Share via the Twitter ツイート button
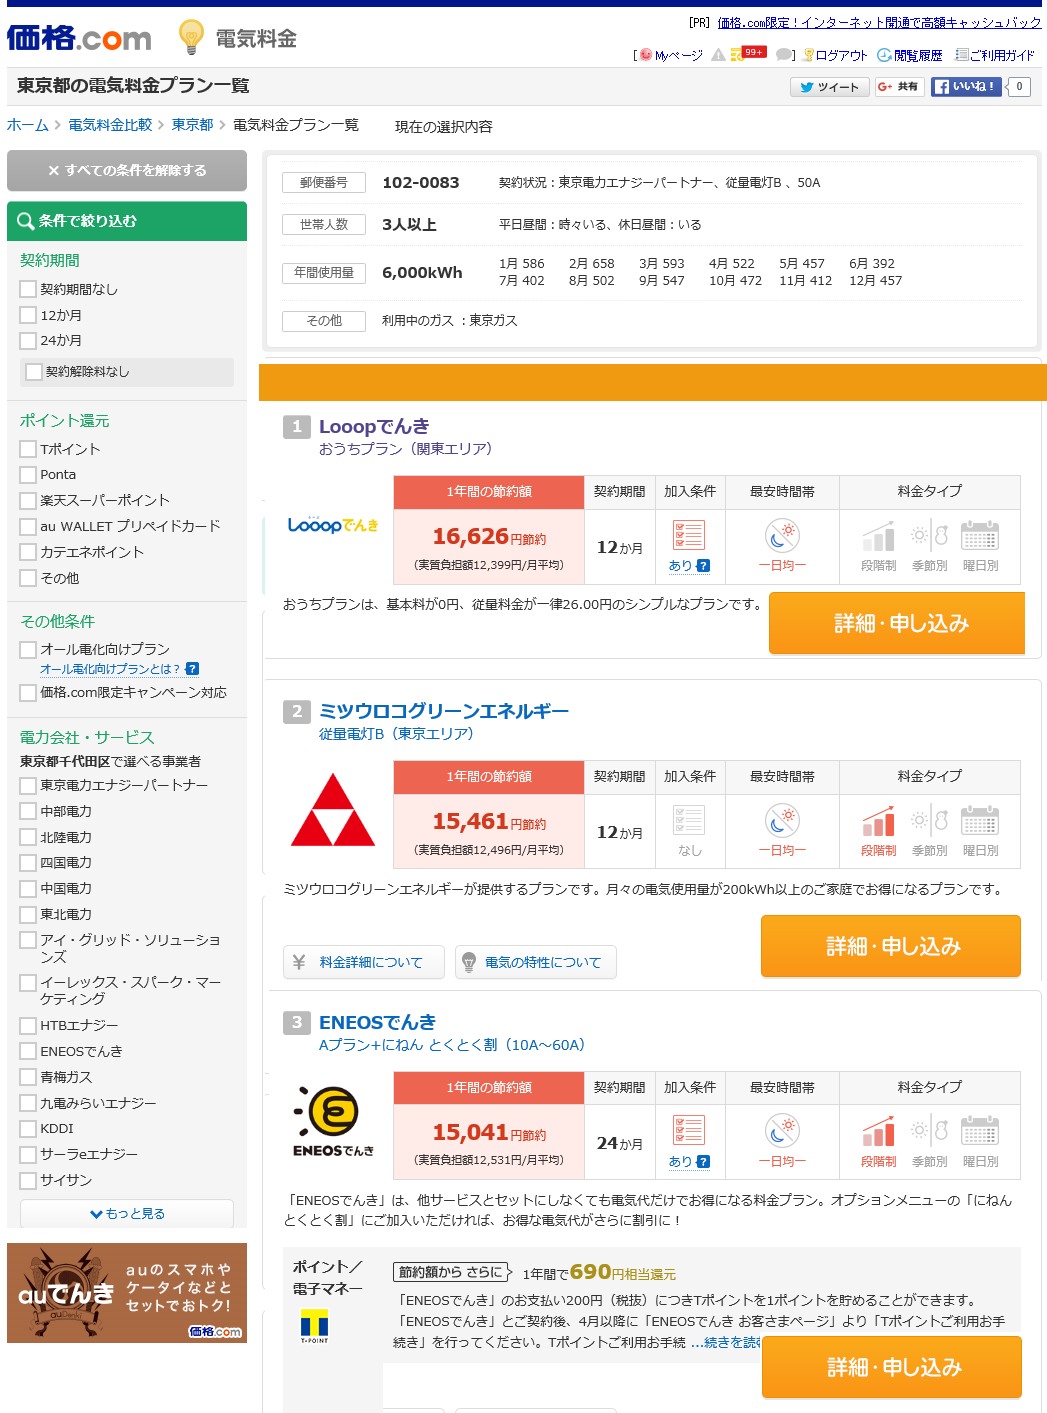 (829, 87)
